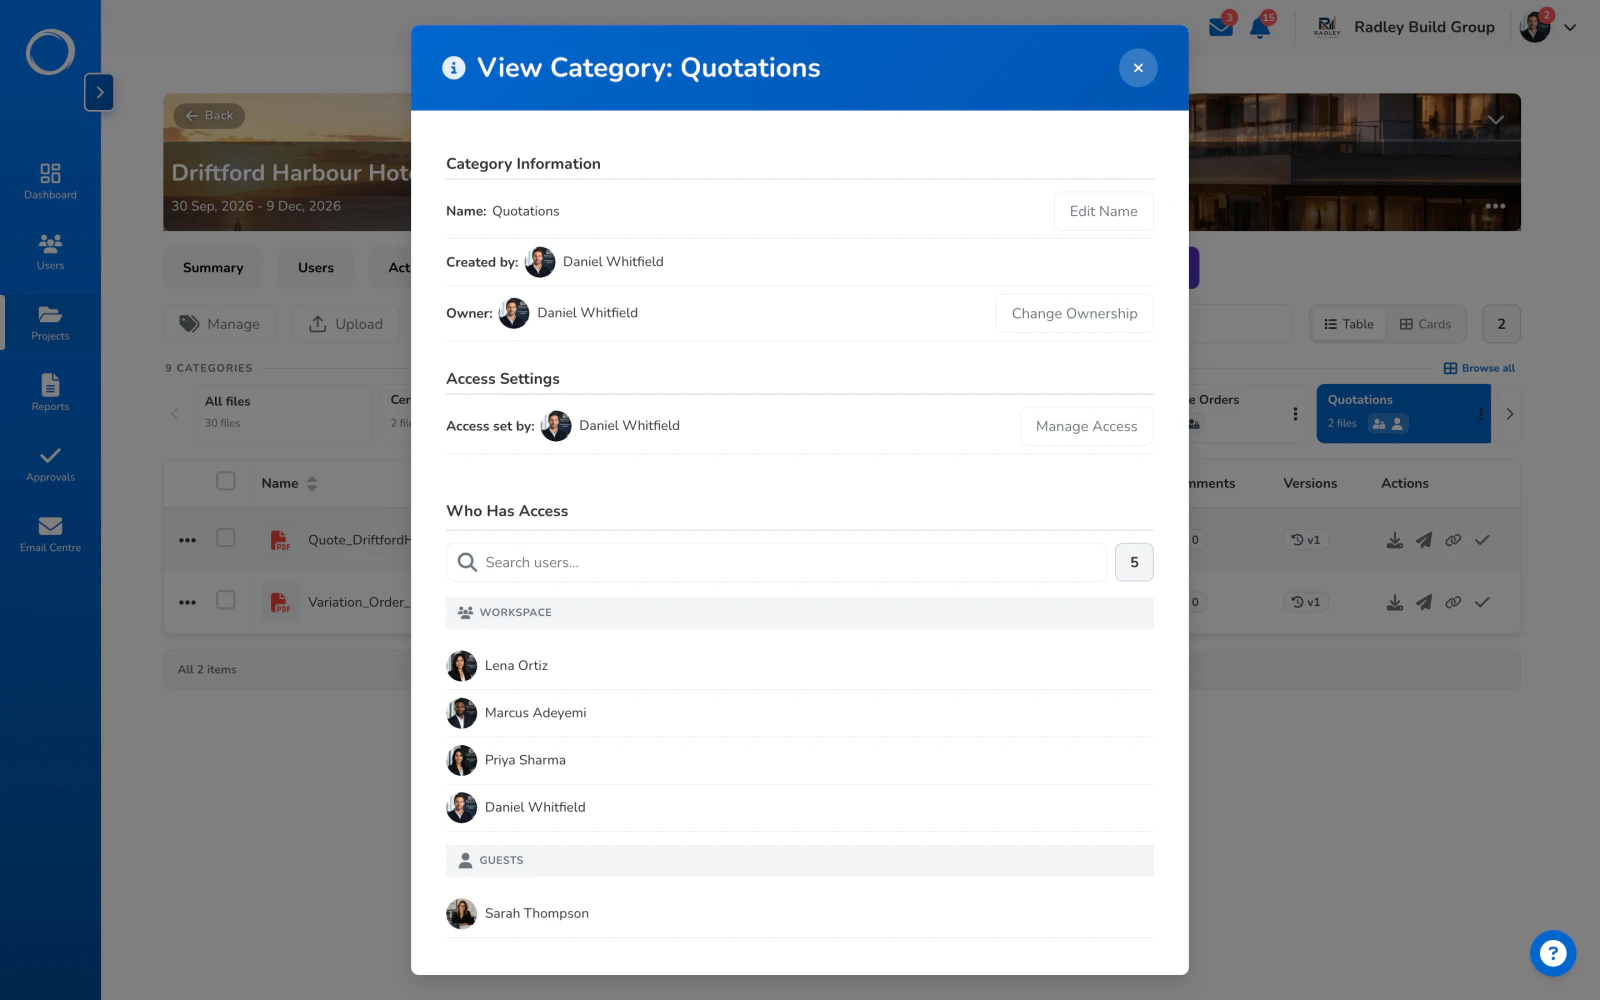Click the Back button
Viewport: 1600px width, 1000px height.
tap(209, 115)
